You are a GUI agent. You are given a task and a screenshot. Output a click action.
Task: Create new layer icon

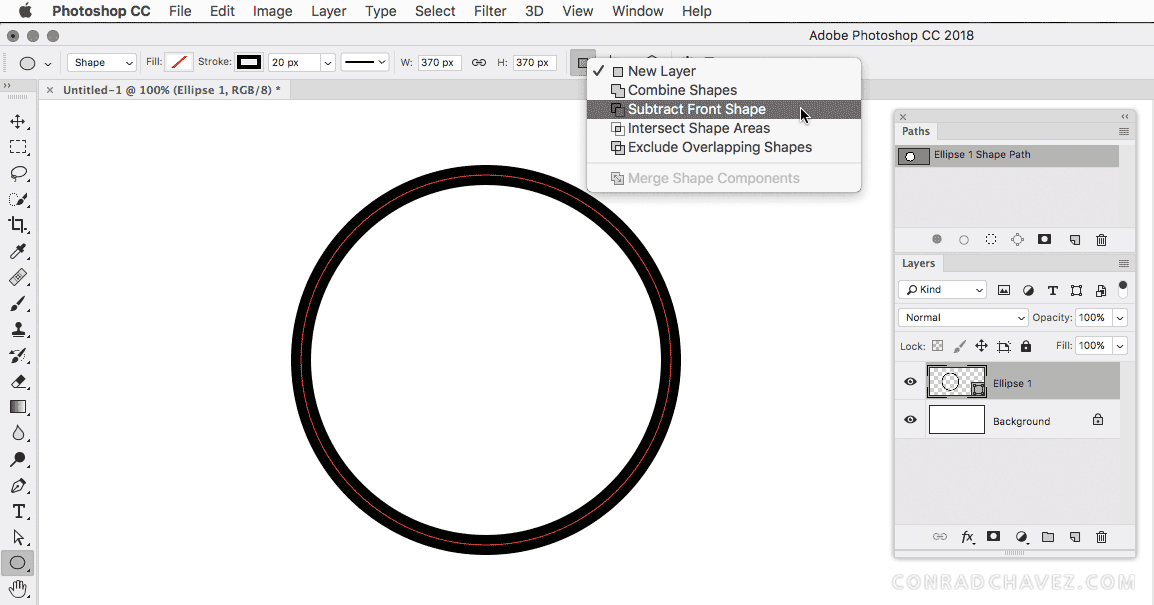coord(1075,537)
